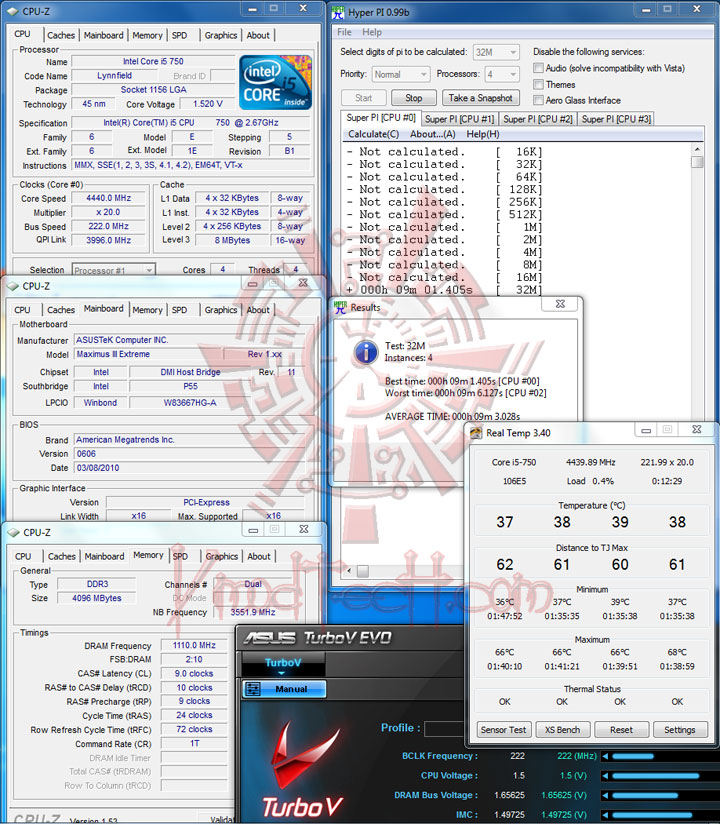Select the TurboV Manual mode button
This screenshot has width=720, height=824.
284,689
